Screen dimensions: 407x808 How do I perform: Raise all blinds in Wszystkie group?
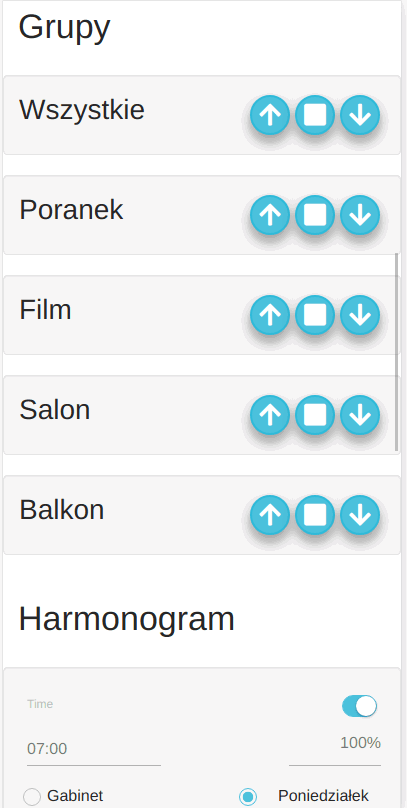270,115
